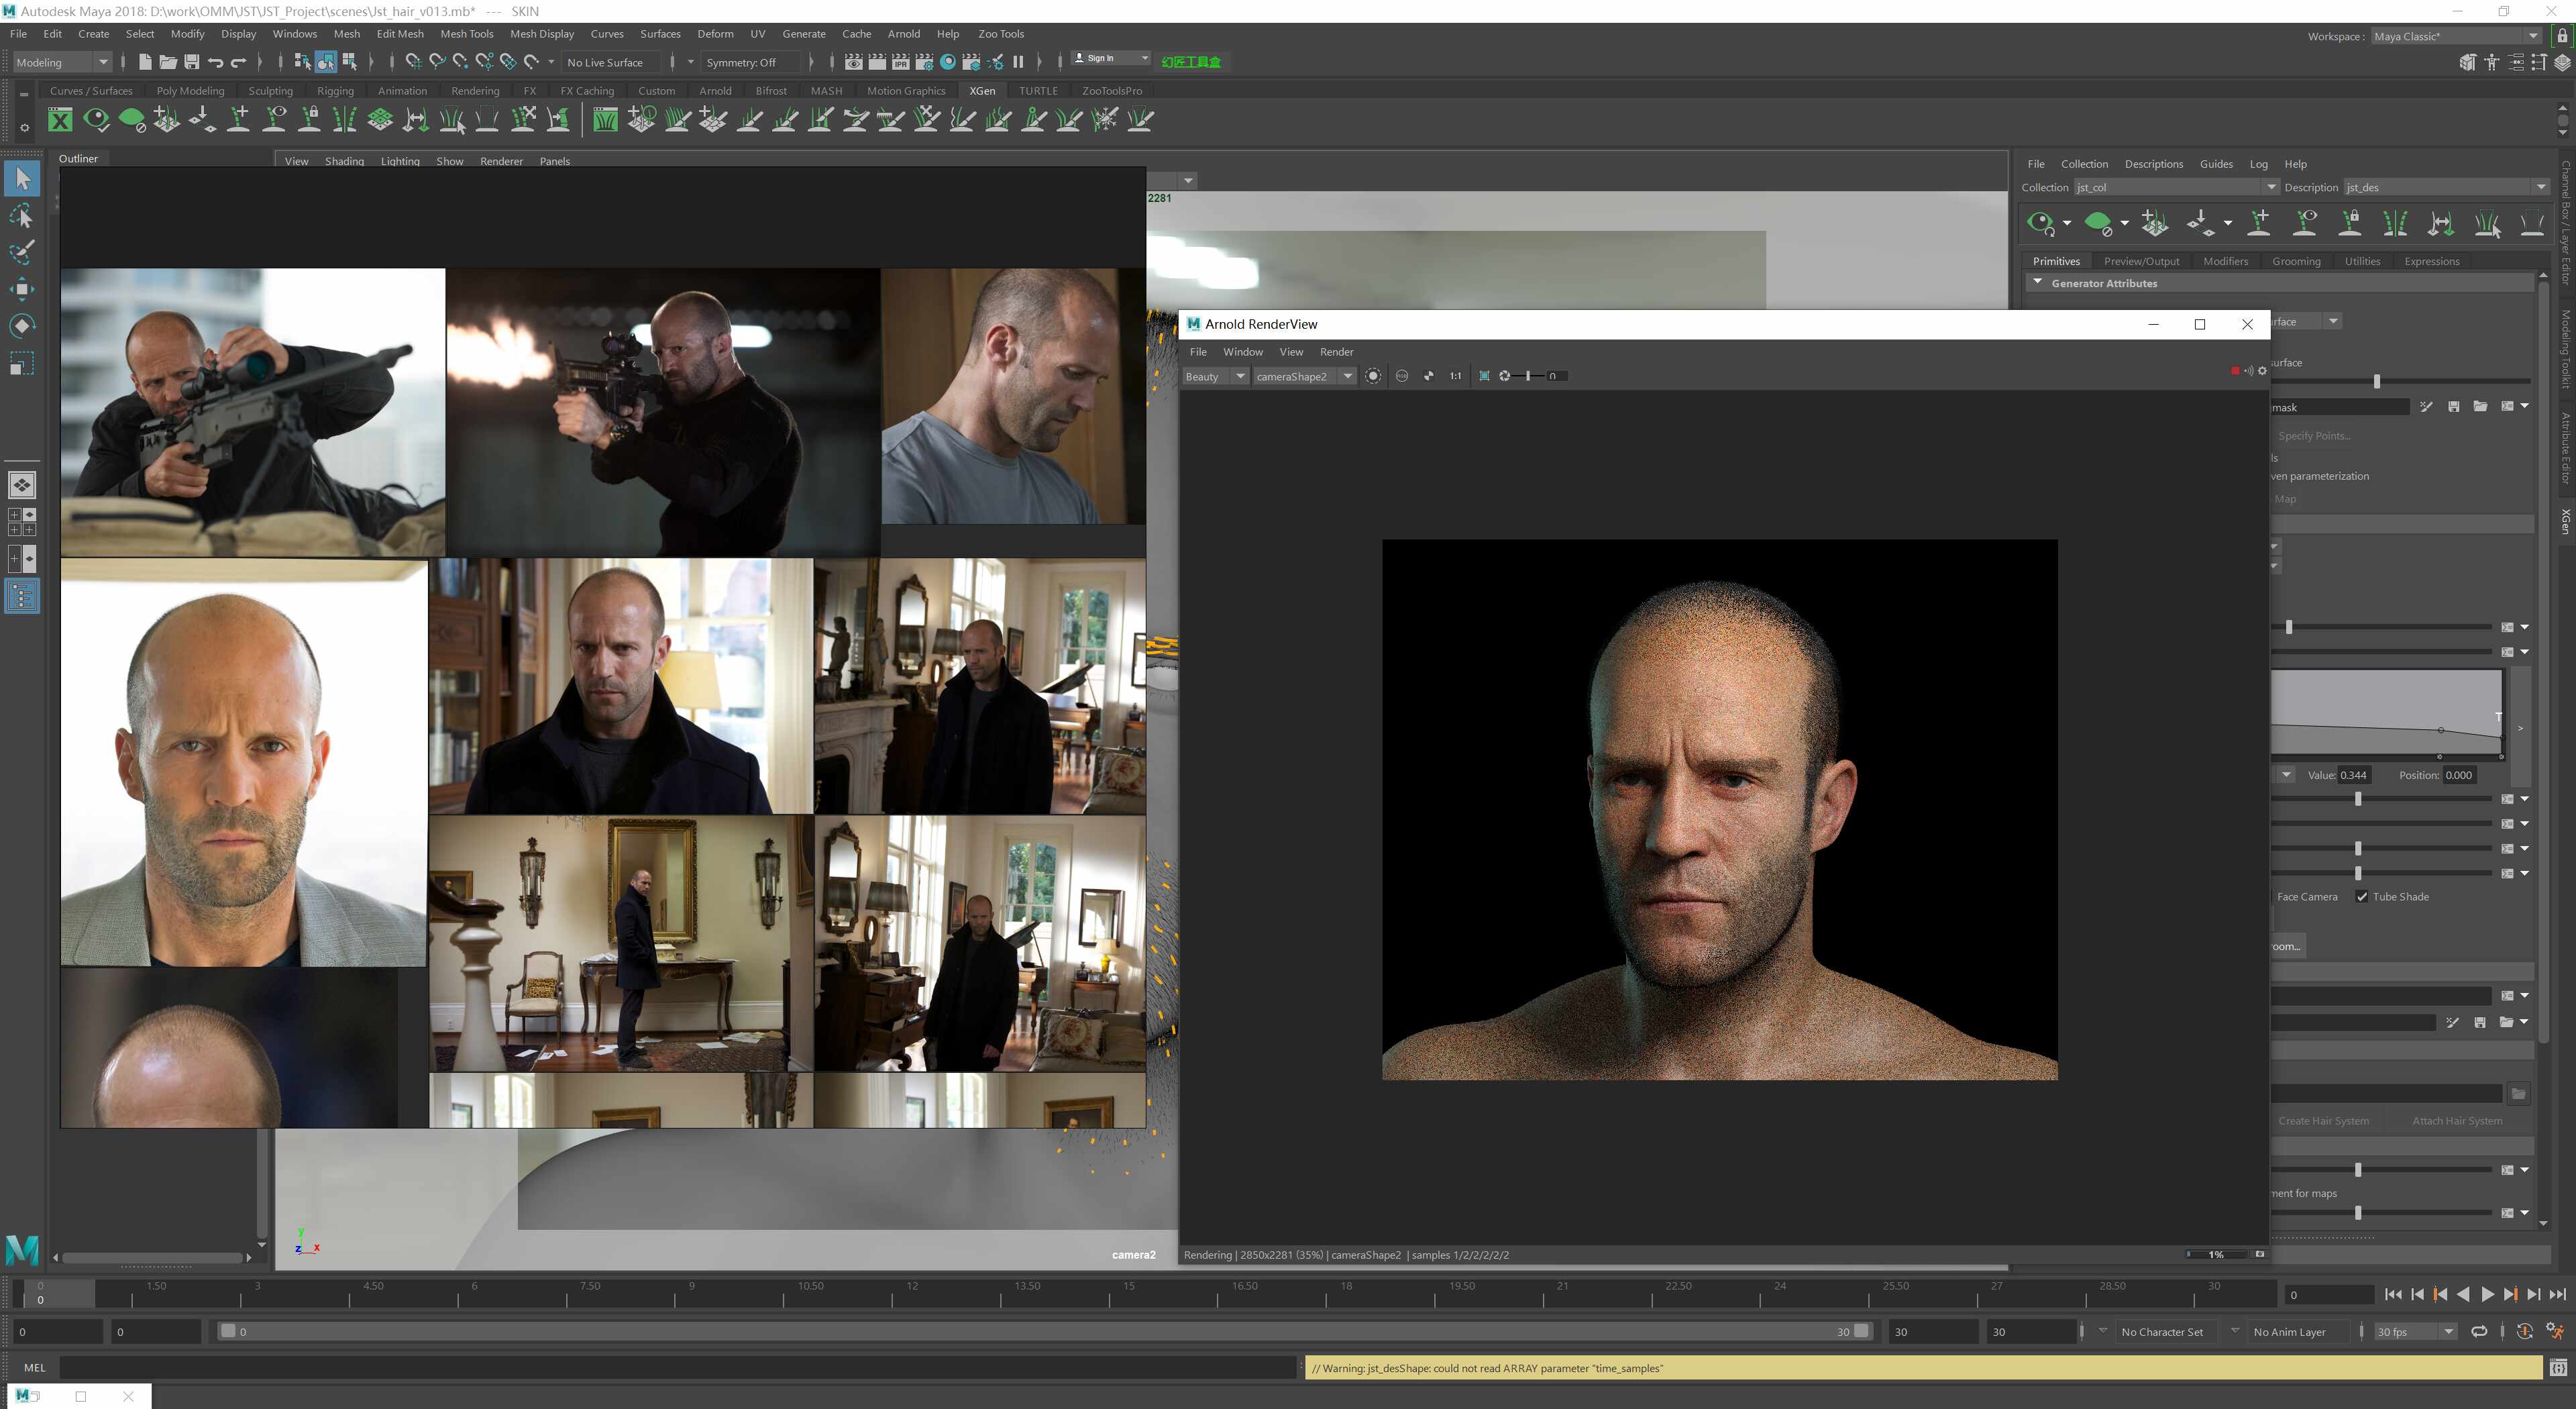
Task: Toggle the Face Camera option
Action: (2306, 897)
